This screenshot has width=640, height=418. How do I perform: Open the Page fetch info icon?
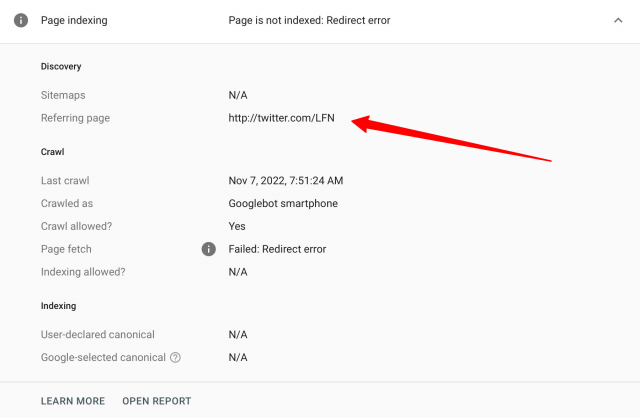pyautogui.click(x=209, y=249)
